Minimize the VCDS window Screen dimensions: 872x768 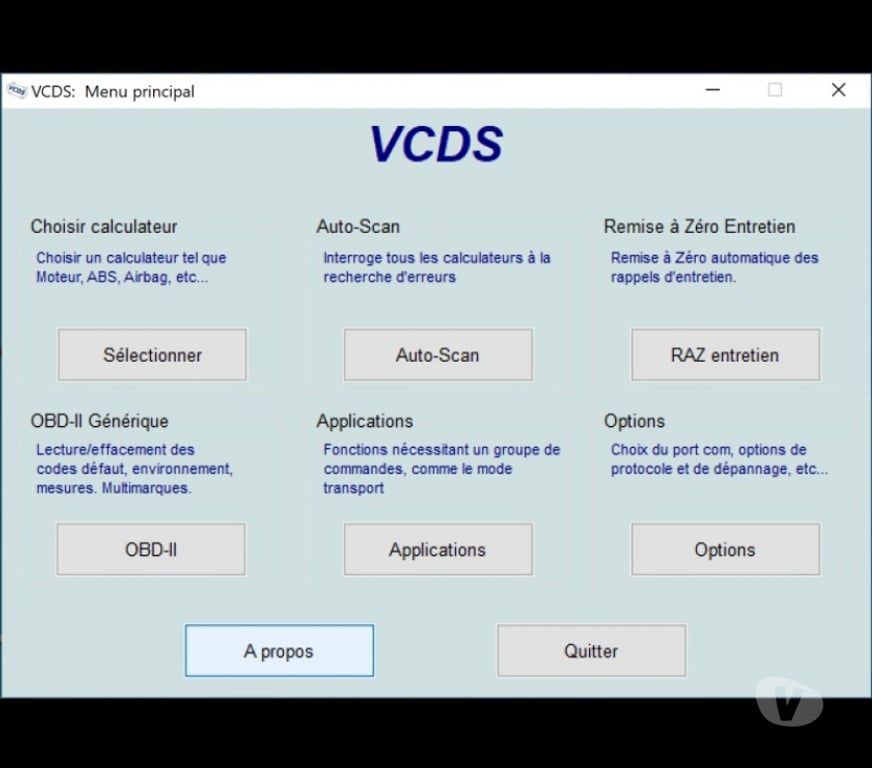click(712, 90)
